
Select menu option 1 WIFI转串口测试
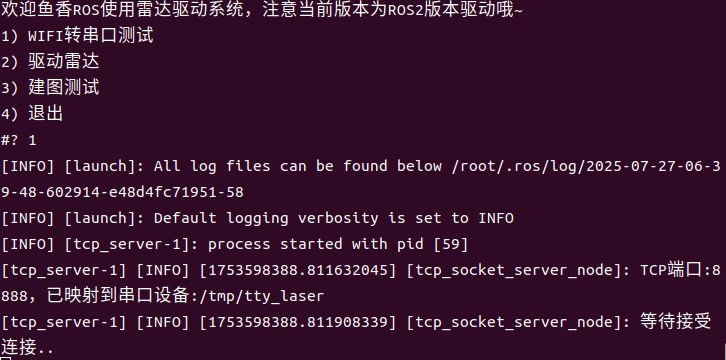coord(77,36)
